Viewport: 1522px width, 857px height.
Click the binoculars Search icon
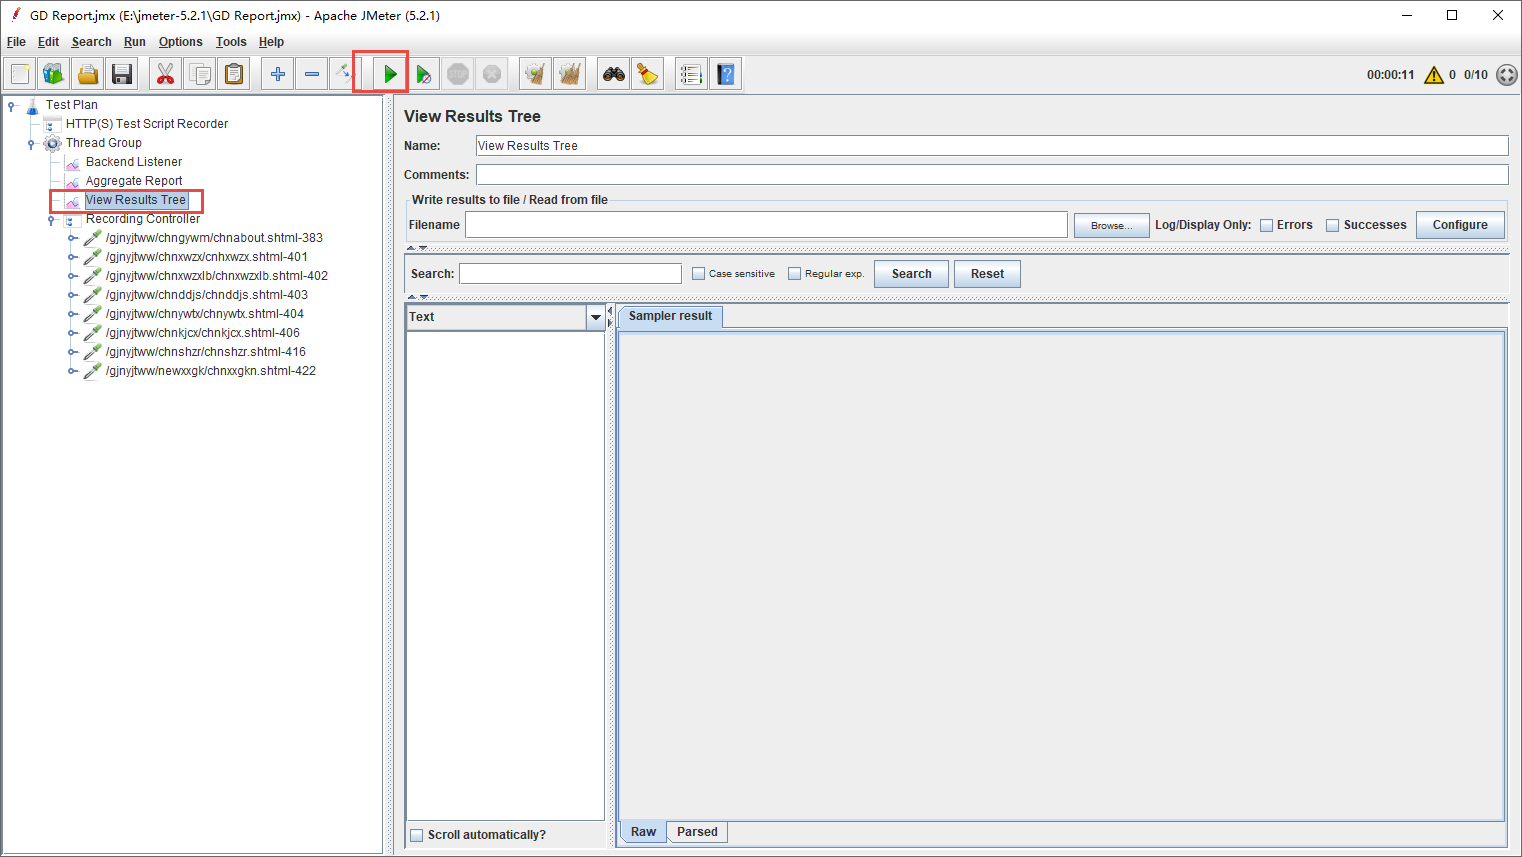click(x=614, y=74)
